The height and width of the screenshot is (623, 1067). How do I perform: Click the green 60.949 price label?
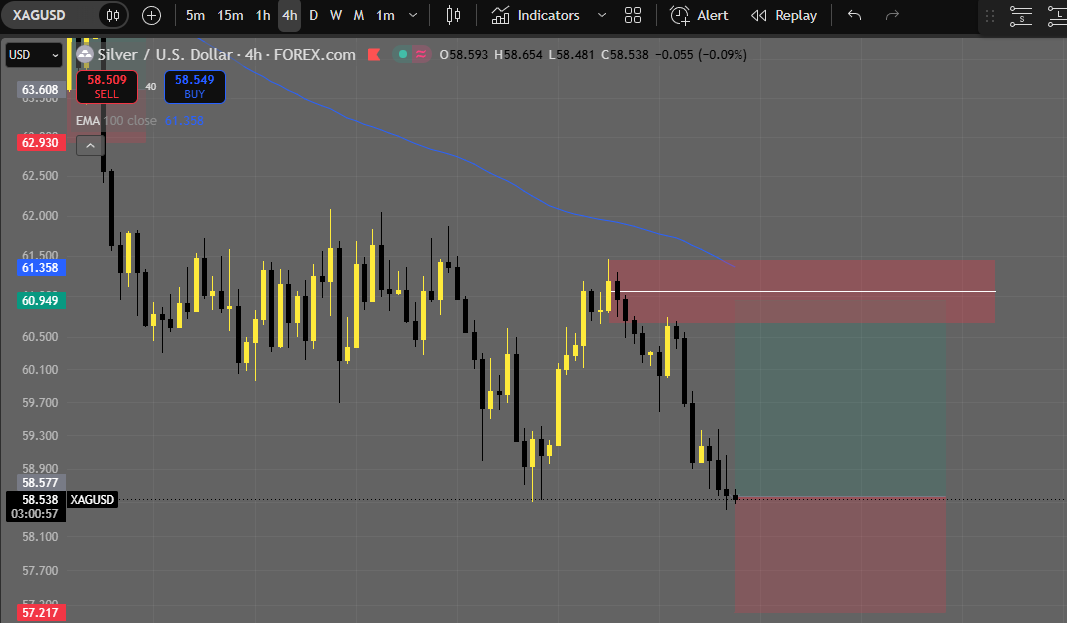click(40, 301)
